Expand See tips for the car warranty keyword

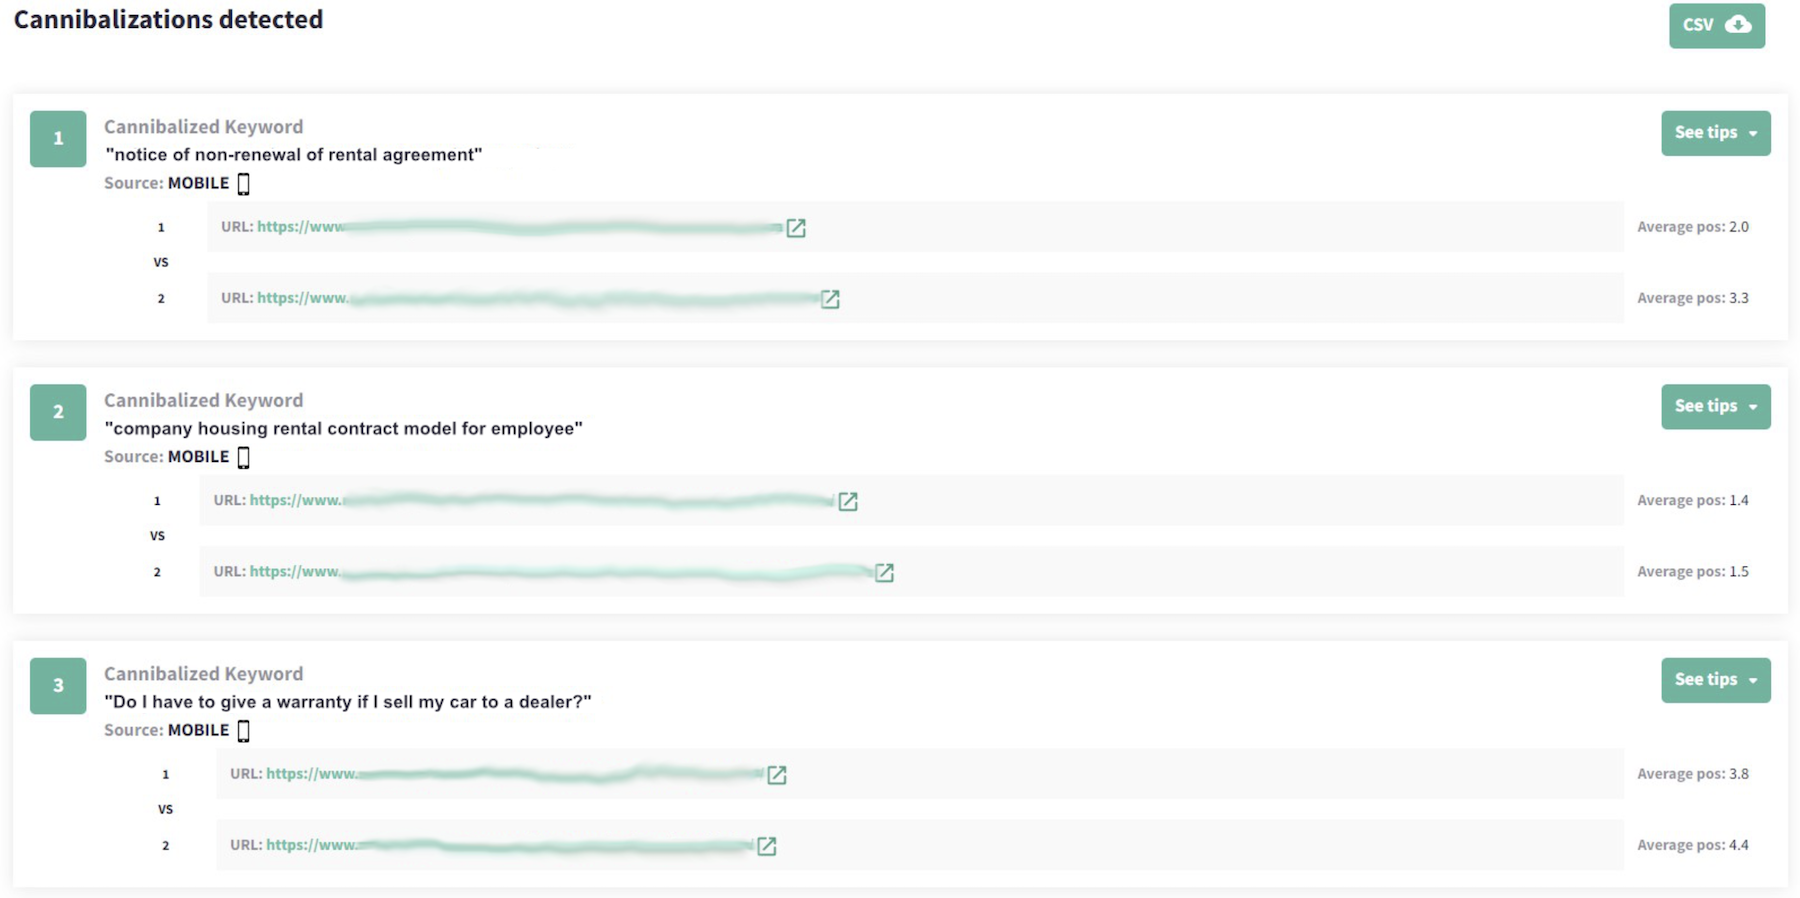point(1715,680)
